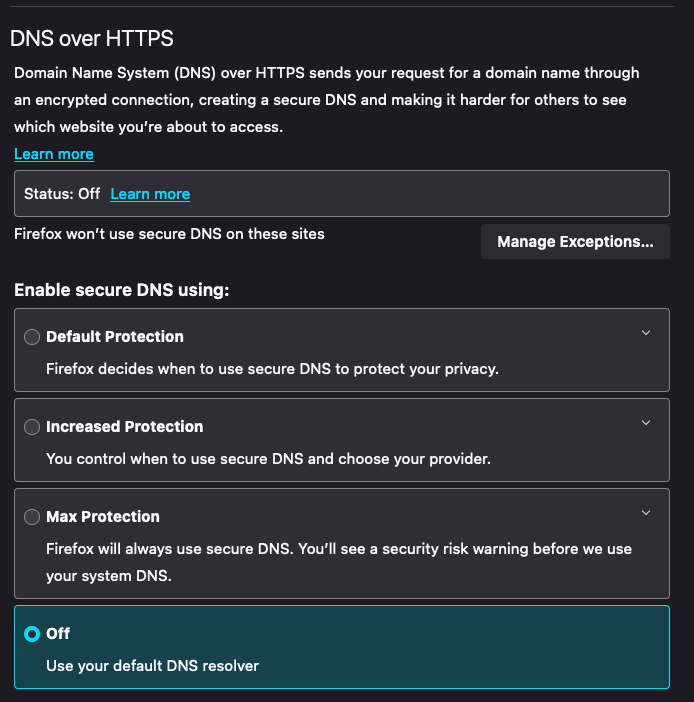The image size is (694, 702).
Task: Click the Default Protection bold label
Action: coord(115,337)
